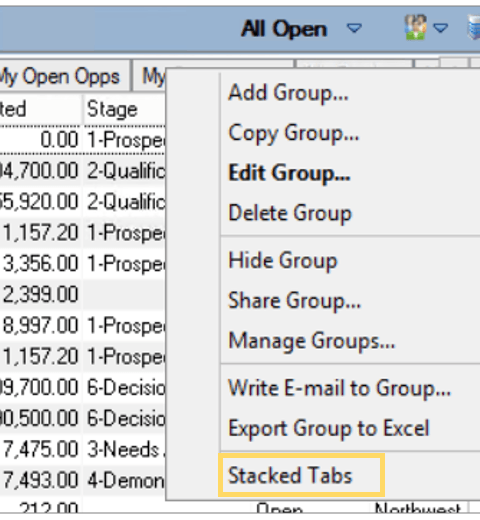This screenshot has height=520, width=480.
Task: Click the All Open group title
Action: click(x=284, y=29)
